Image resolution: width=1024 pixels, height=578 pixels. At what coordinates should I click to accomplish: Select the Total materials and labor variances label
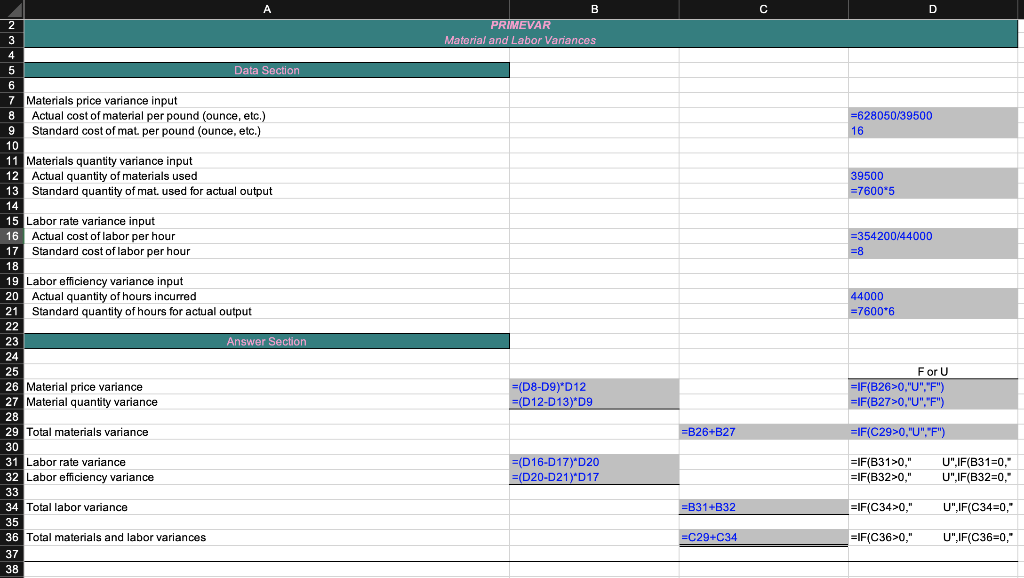click(266, 537)
